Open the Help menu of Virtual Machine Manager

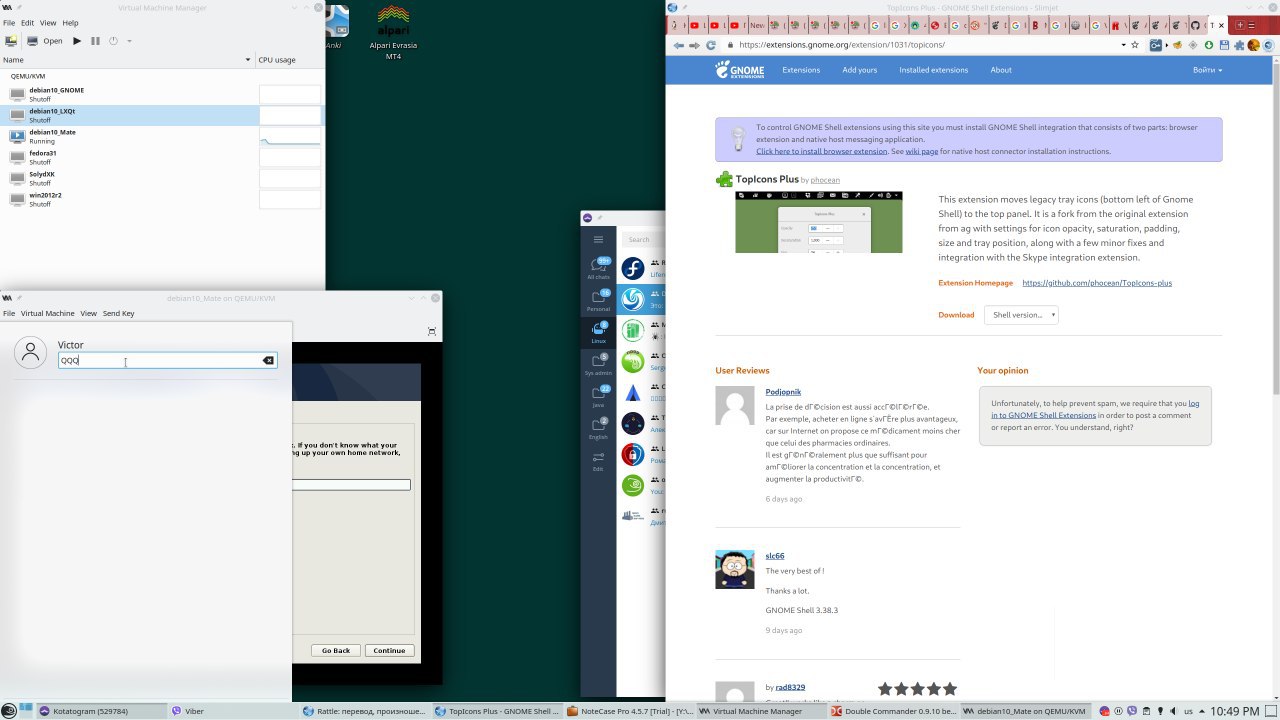pyautogui.click(x=70, y=23)
